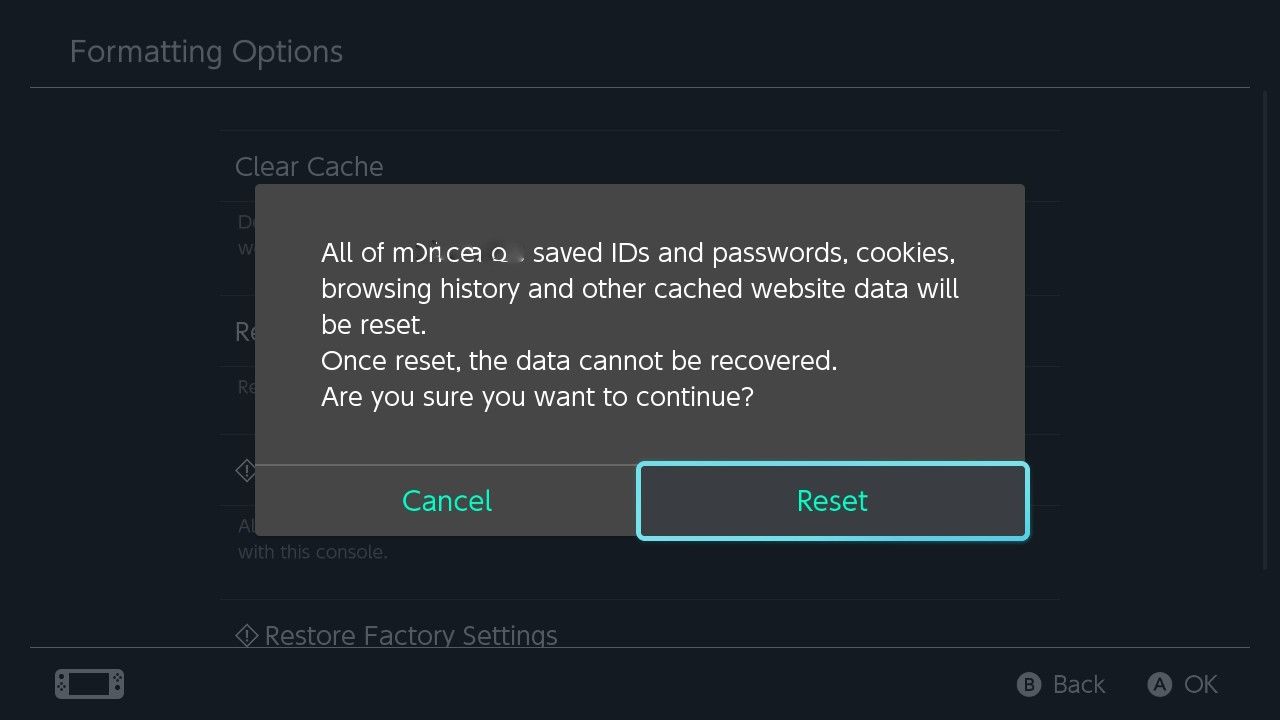Click the "be reset." line in dialog
The image size is (1280, 720).
pyautogui.click(x=373, y=325)
